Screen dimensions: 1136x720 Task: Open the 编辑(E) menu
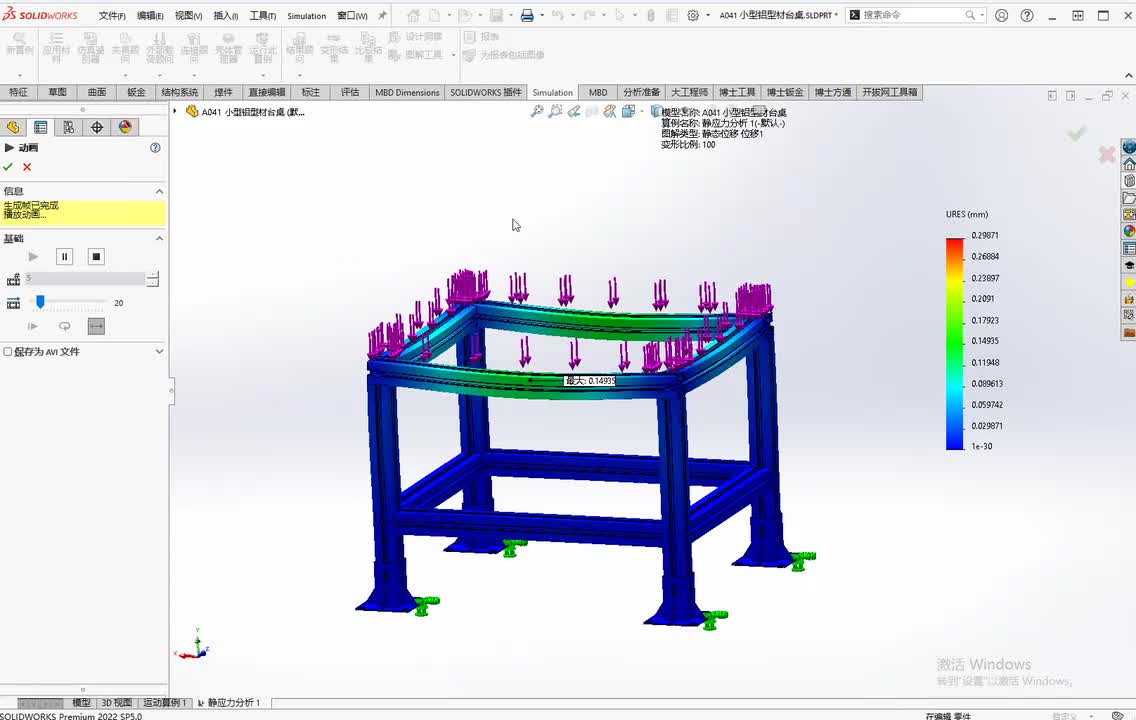pos(150,16)
